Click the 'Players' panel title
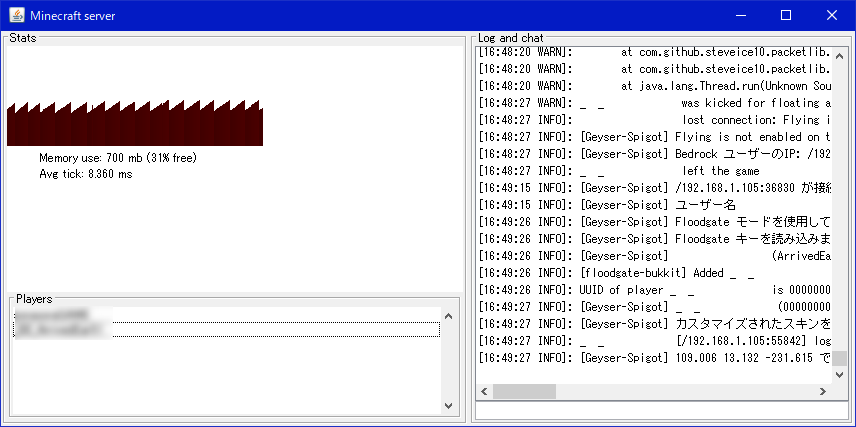856x427 pixels. pos(34,299)
